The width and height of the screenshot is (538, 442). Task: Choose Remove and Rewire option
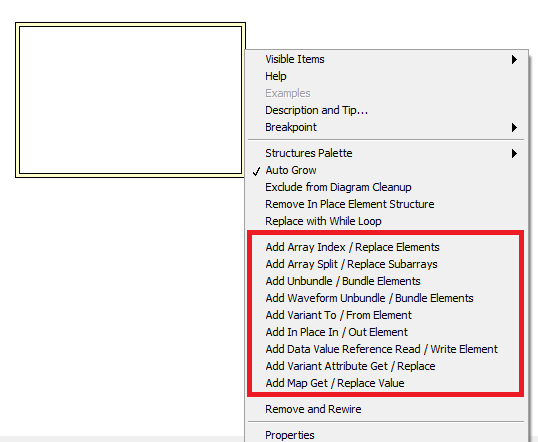386,409
